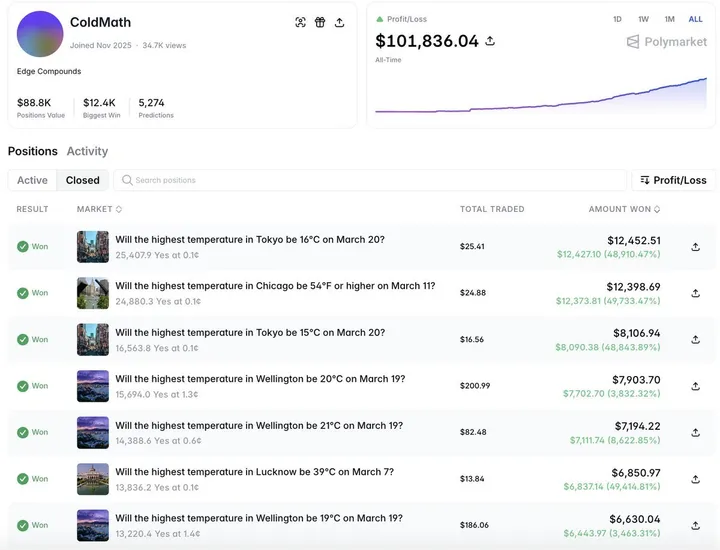The height and width of the screenshot is (550, 720).
Task: Open the Wellington 21°C March 19 market link
Action: [259, 426]
